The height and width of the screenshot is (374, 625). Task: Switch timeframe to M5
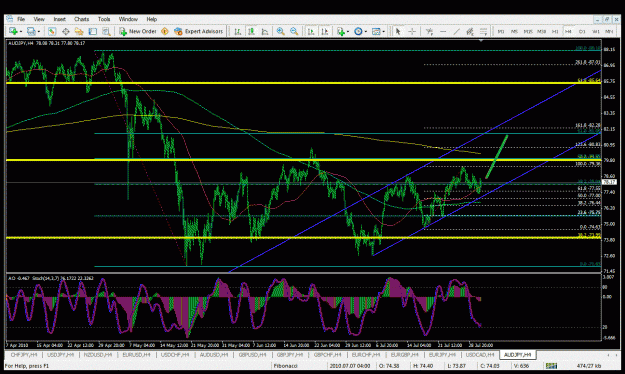pos(514,31)
